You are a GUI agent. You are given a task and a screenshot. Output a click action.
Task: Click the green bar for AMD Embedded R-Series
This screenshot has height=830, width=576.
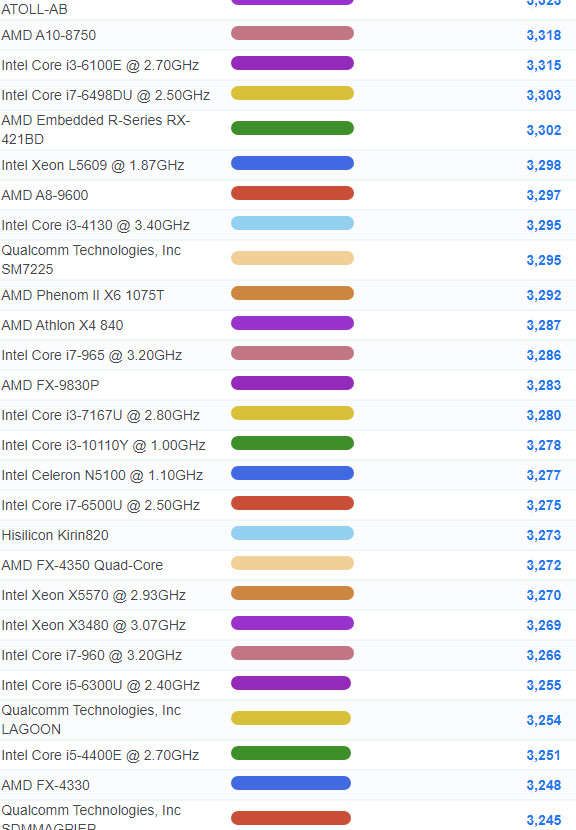point(292,128)
